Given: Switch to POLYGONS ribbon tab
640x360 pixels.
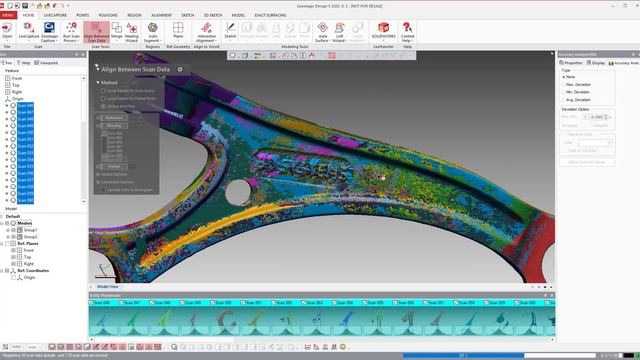Looking at the screenshot, I should [108, 15].
